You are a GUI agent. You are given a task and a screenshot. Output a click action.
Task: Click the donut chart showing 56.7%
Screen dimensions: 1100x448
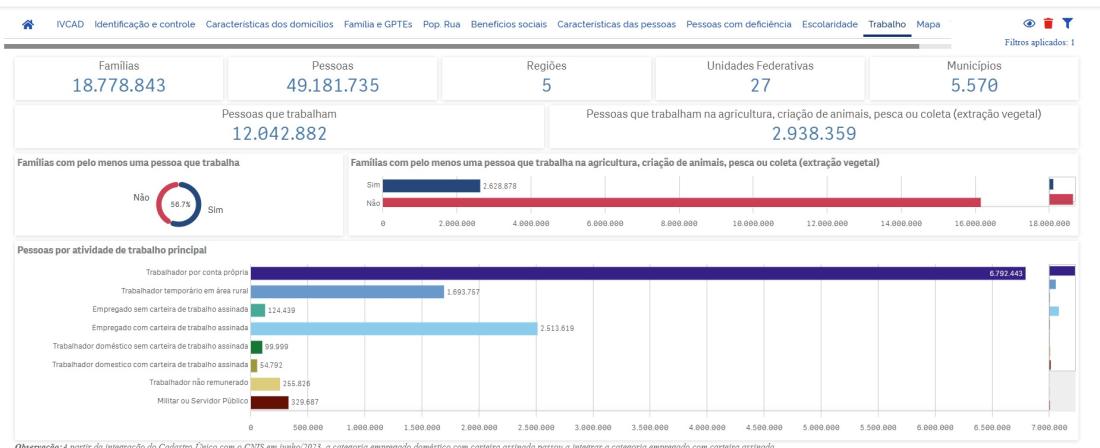[180, 204]
